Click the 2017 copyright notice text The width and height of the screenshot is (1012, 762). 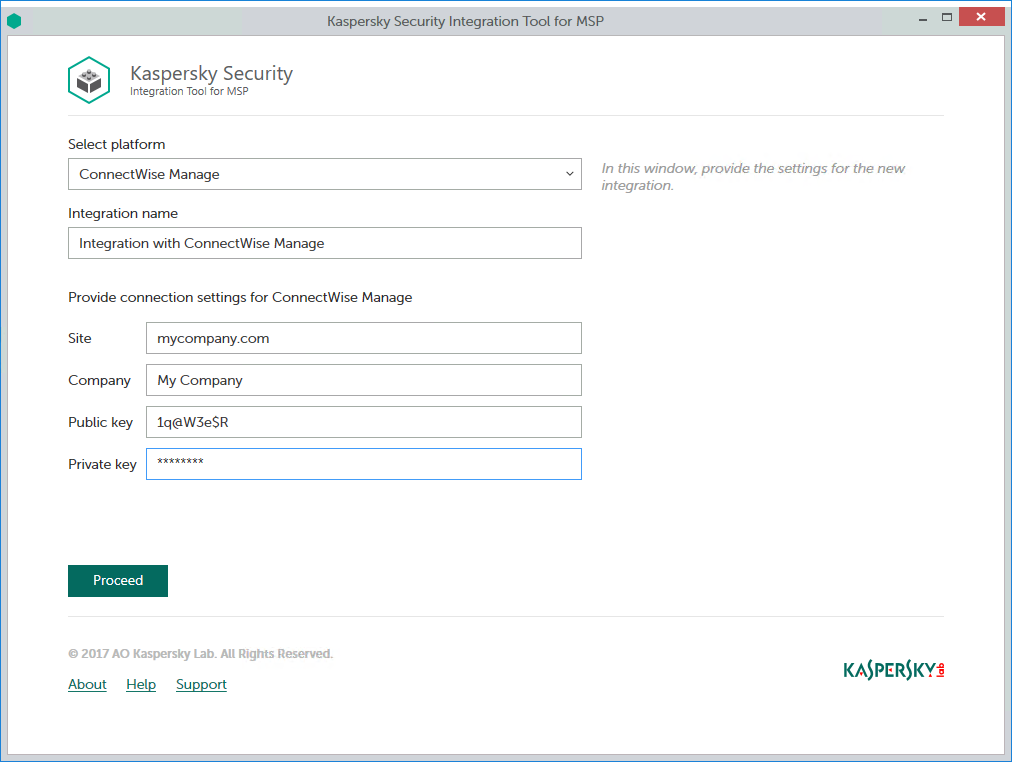pyautogui.click(x=200, y=654)
